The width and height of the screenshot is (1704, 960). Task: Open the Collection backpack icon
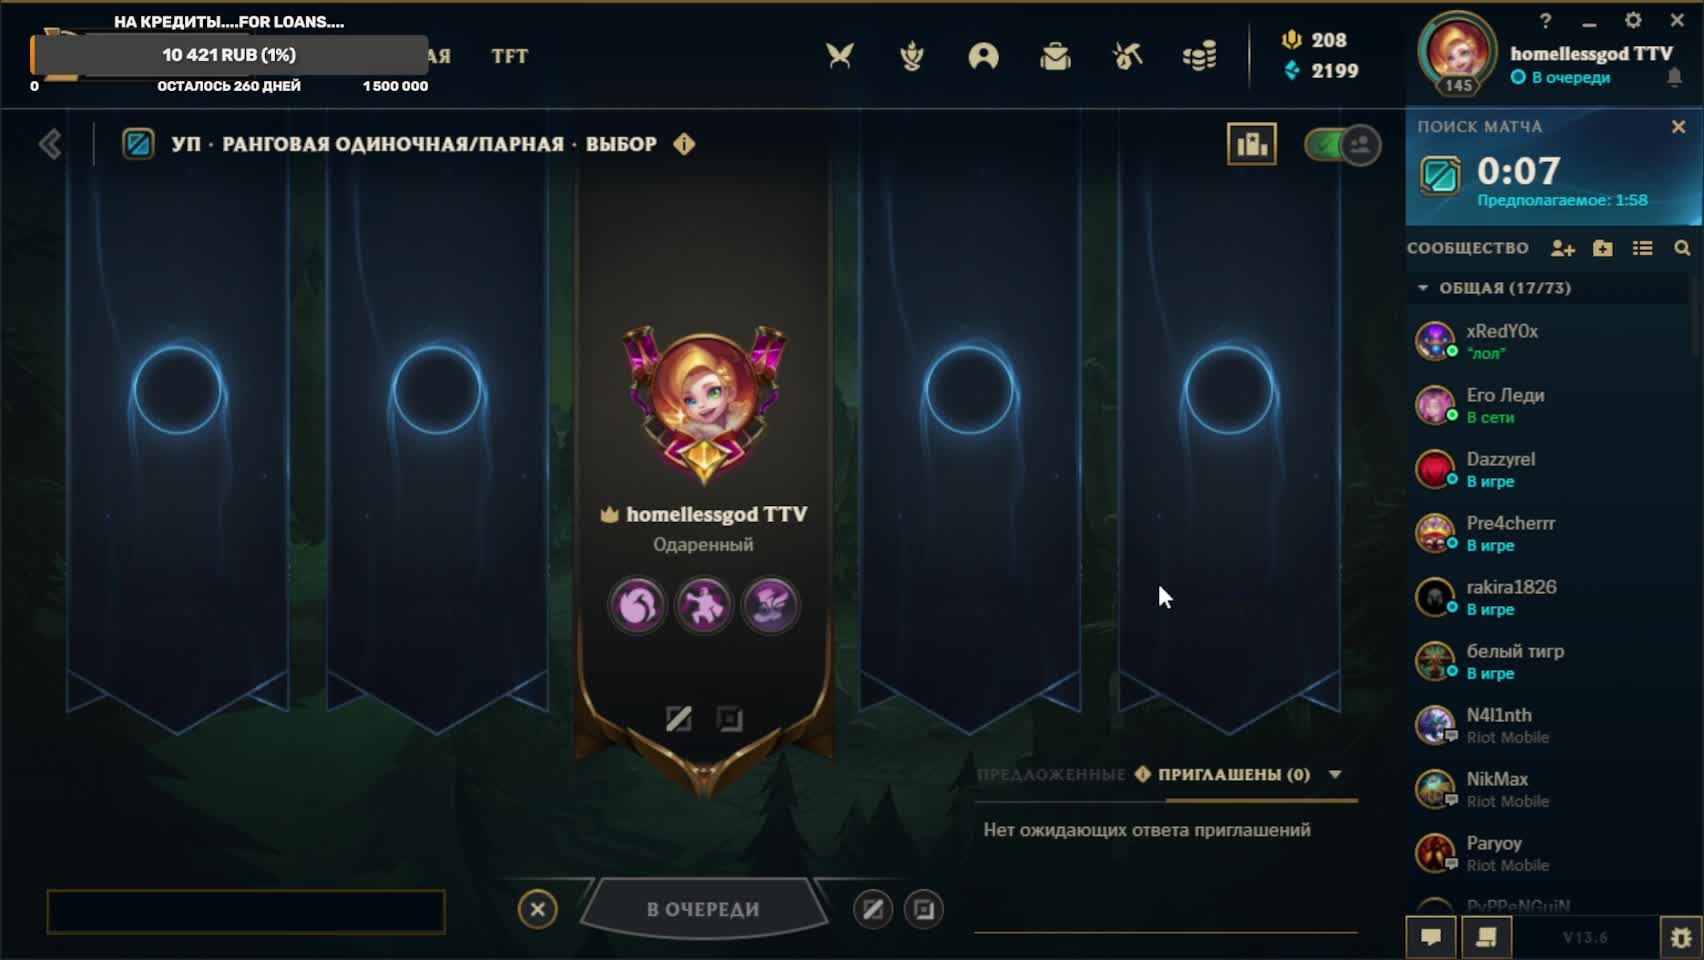click(x=1055, y=56)
